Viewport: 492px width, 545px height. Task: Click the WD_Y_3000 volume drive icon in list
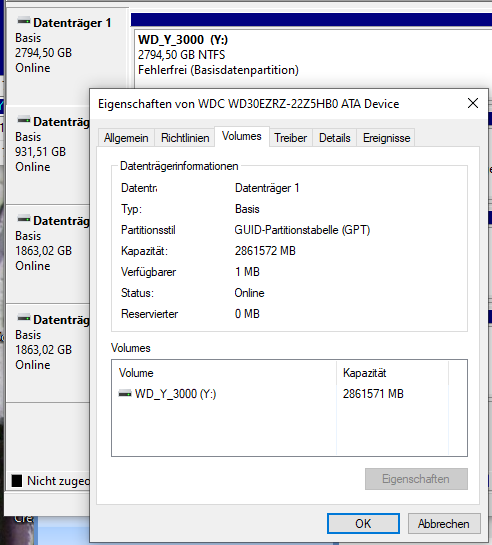pos(125,394)
